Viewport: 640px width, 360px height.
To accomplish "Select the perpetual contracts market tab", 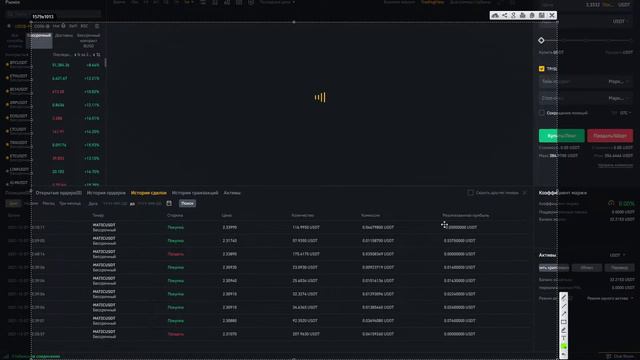I will (39, 40).
